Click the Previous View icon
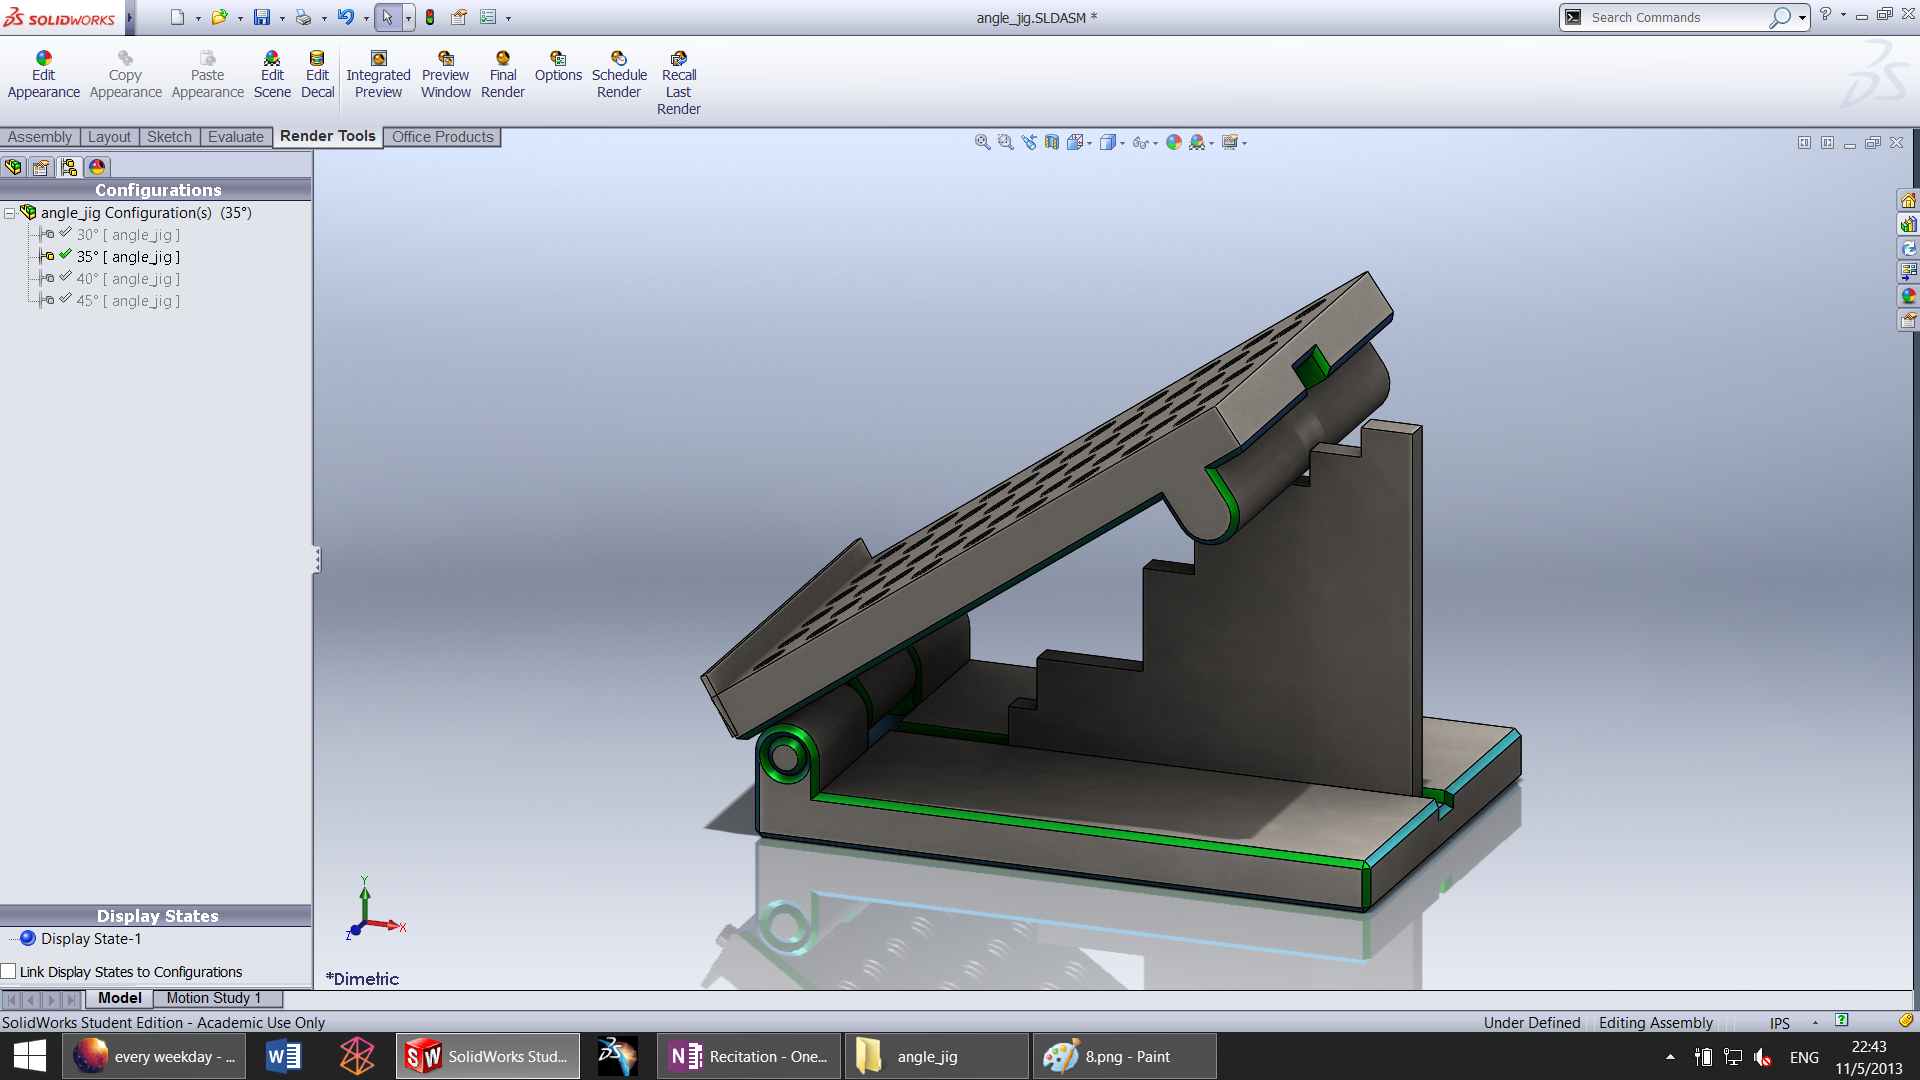Image resolution: width=1920 pixels, height=1080 pixels. point(1028,142)
